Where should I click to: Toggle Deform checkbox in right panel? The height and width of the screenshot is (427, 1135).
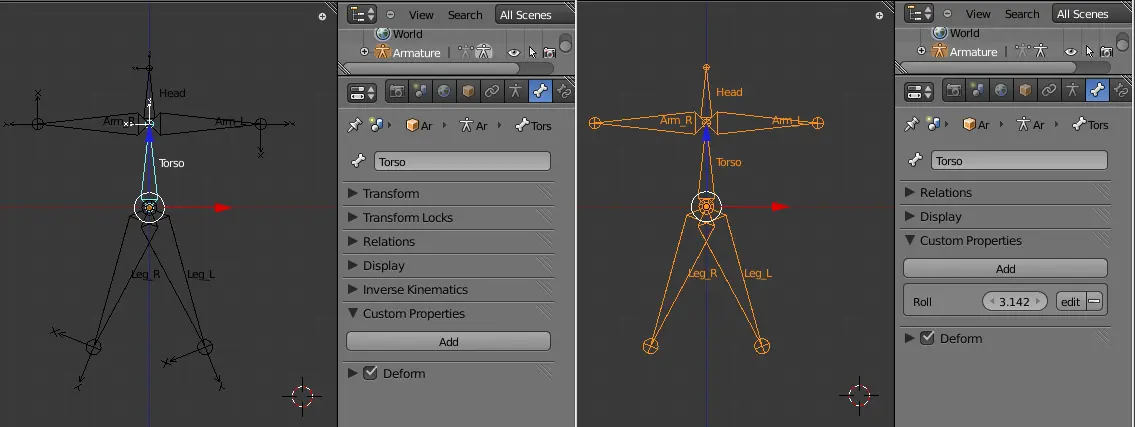click(x=928, y=338)
